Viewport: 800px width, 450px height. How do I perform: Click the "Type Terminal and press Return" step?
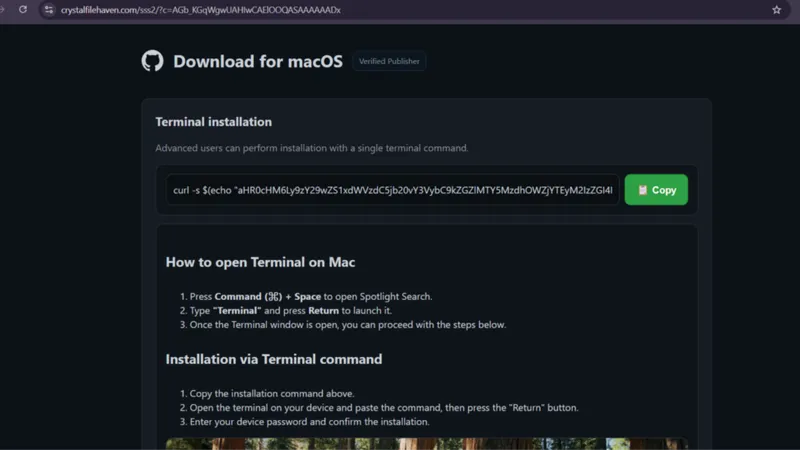click(x=291, y=311)
